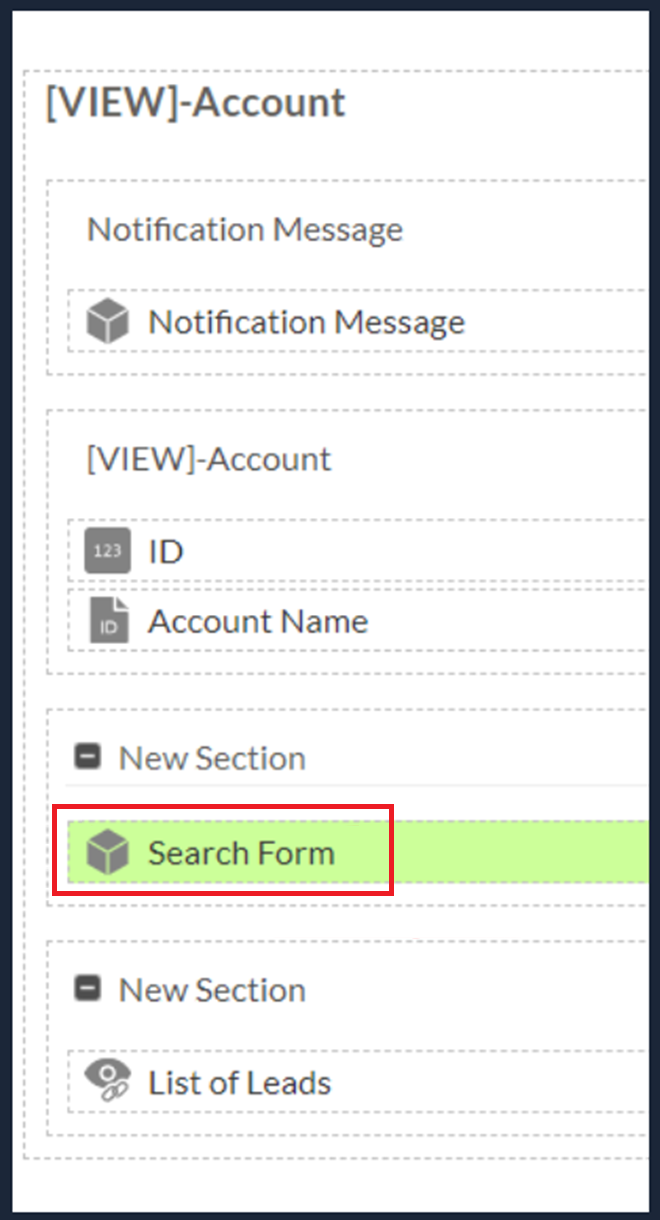660x1220 pixels.
Task: Click the cube icon beside Notification Message
Action: click(108, 323)
